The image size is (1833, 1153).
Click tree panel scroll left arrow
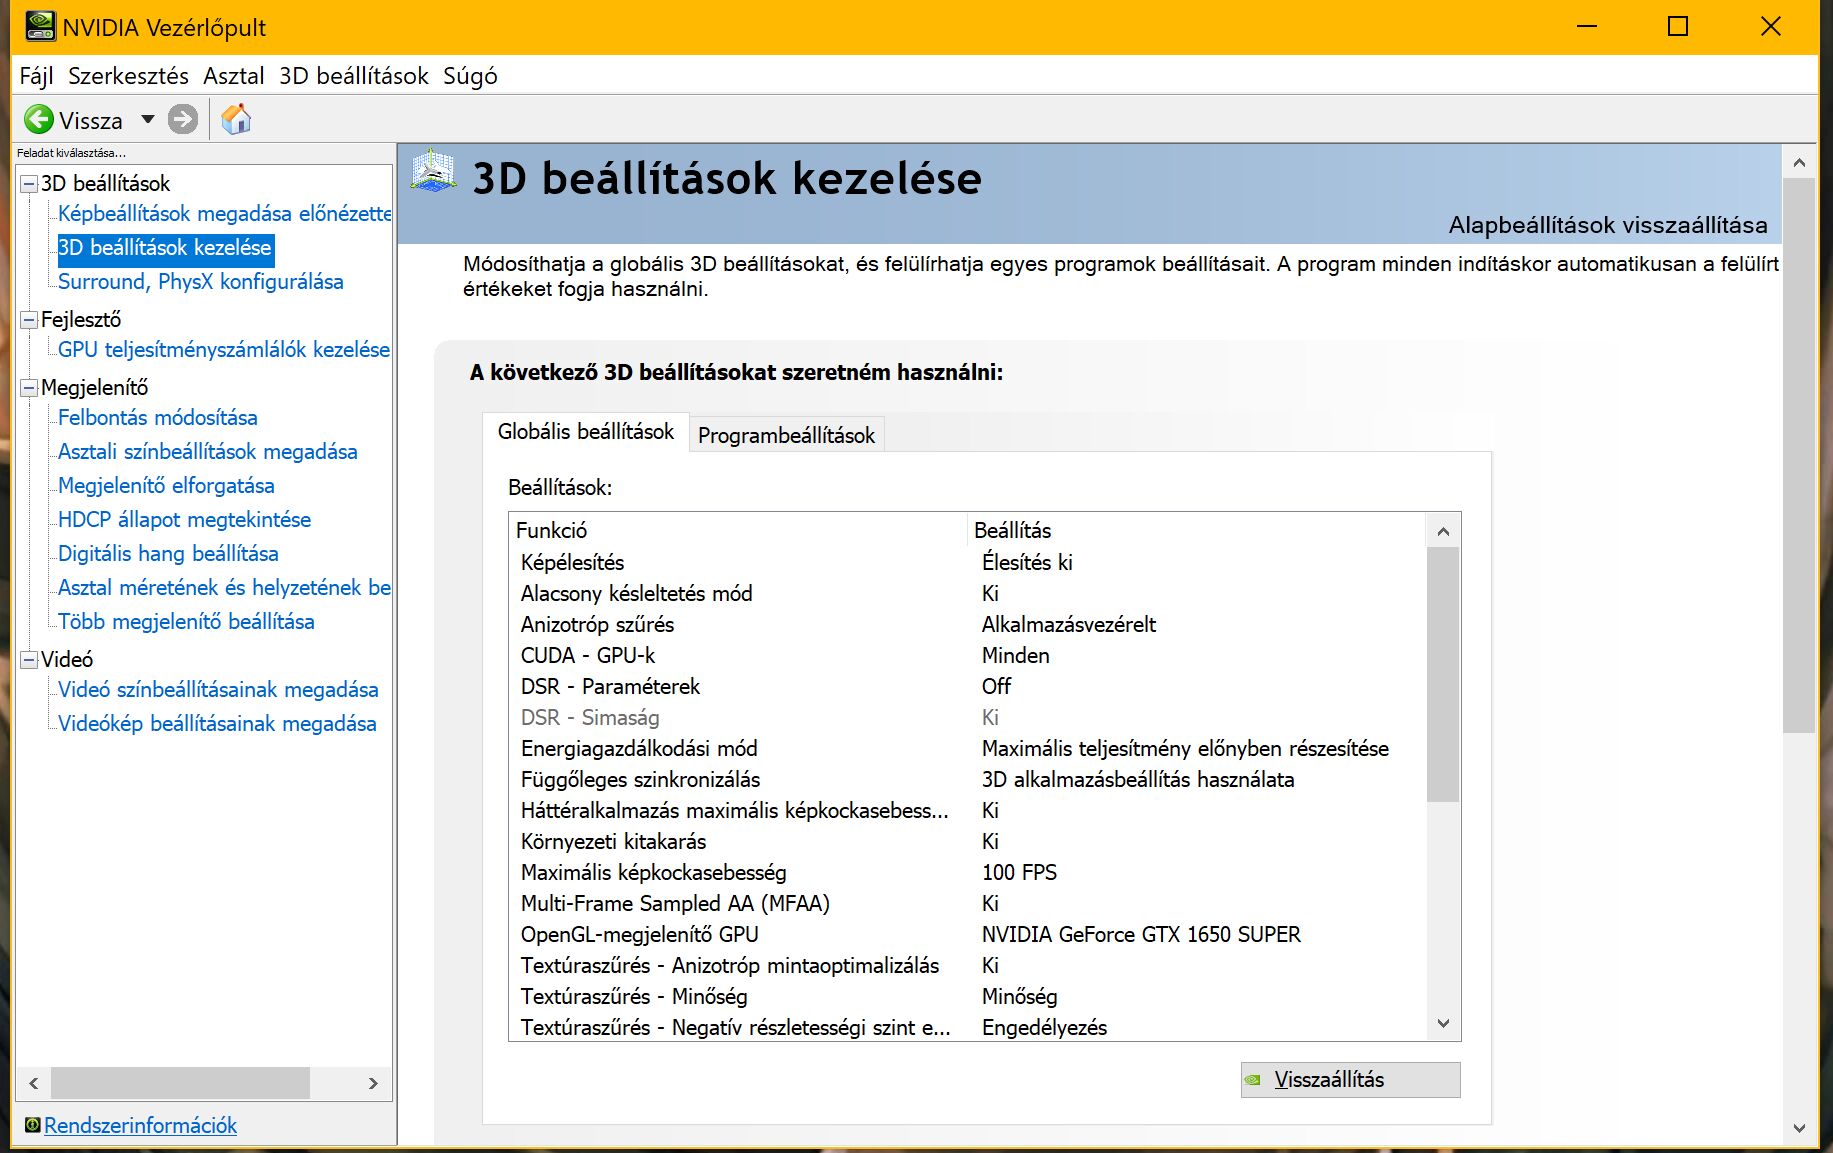[x=34, y=1083]
